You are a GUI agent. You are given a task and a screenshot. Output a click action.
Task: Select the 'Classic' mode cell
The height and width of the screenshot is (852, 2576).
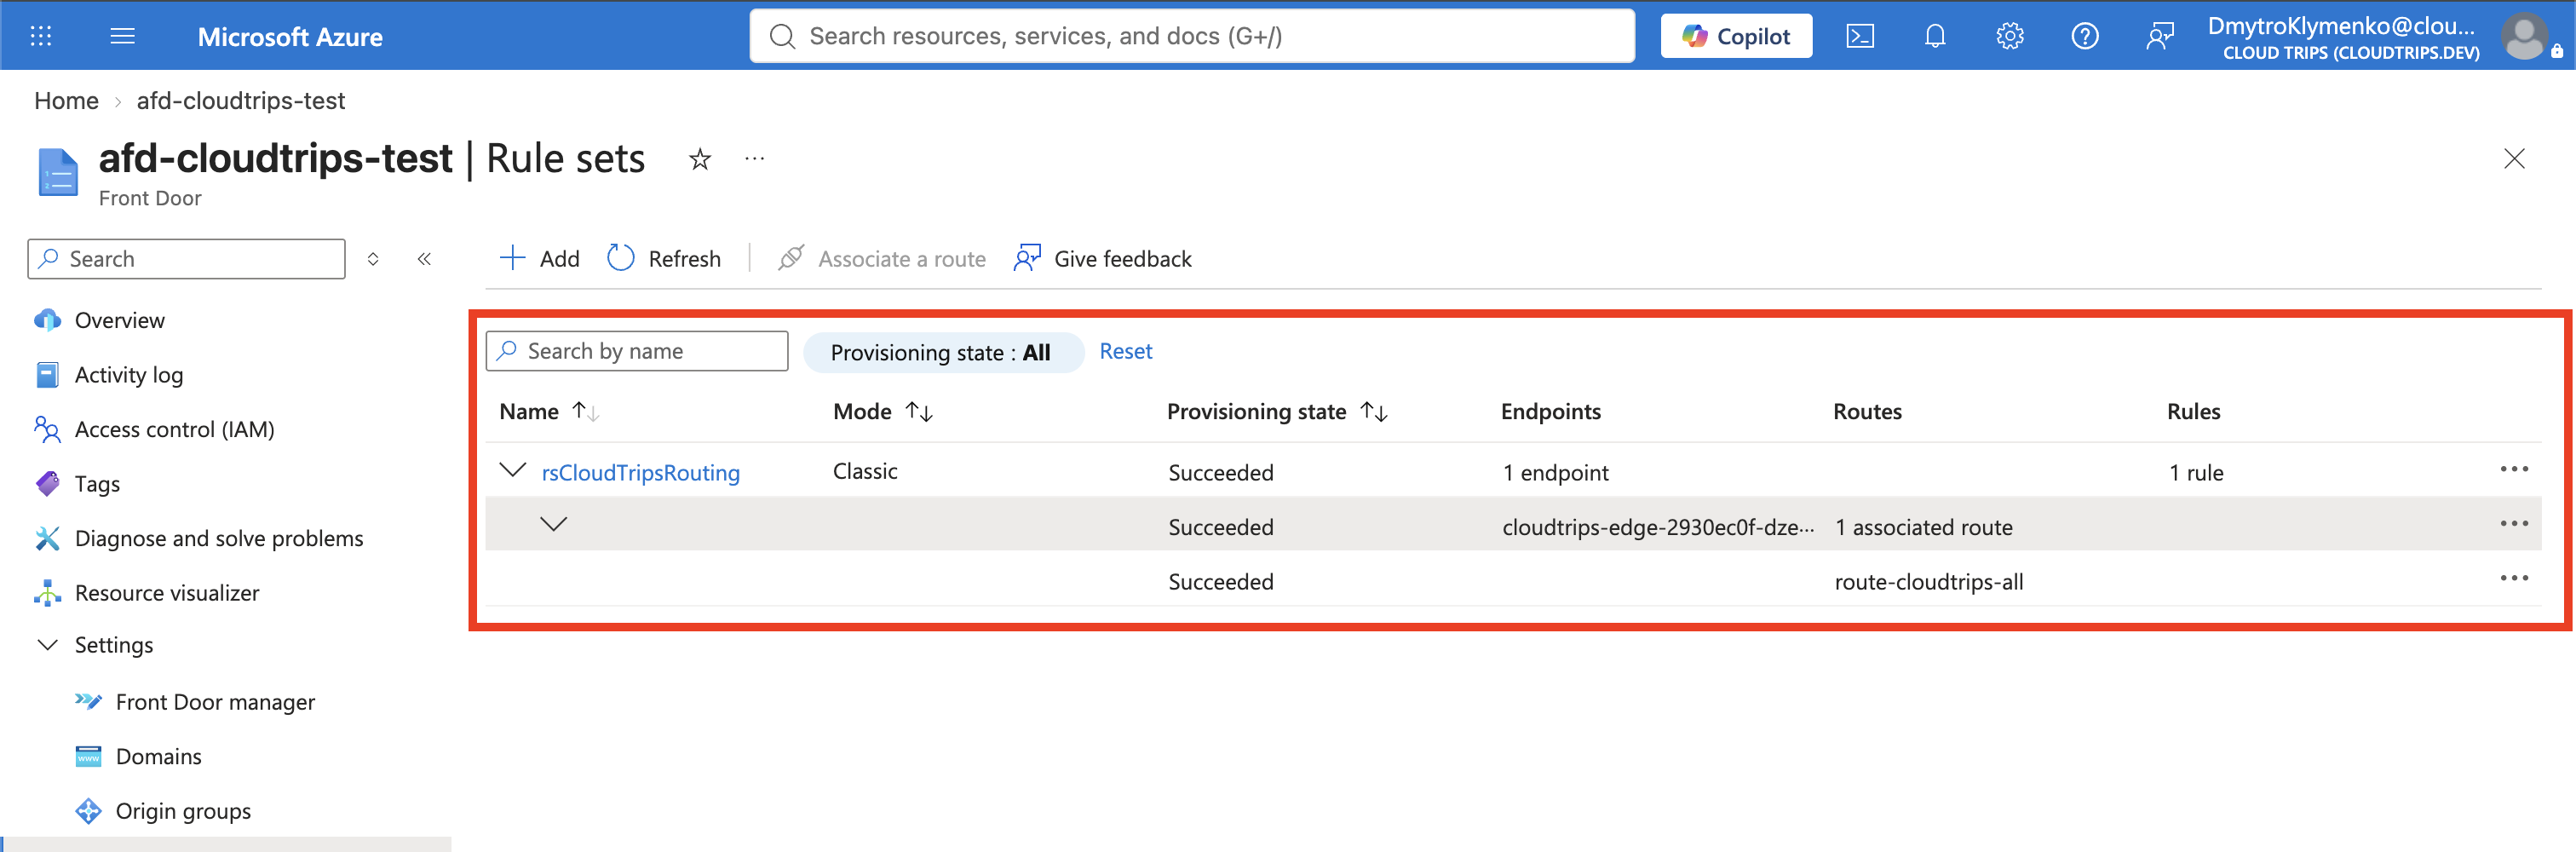(865, 471)
